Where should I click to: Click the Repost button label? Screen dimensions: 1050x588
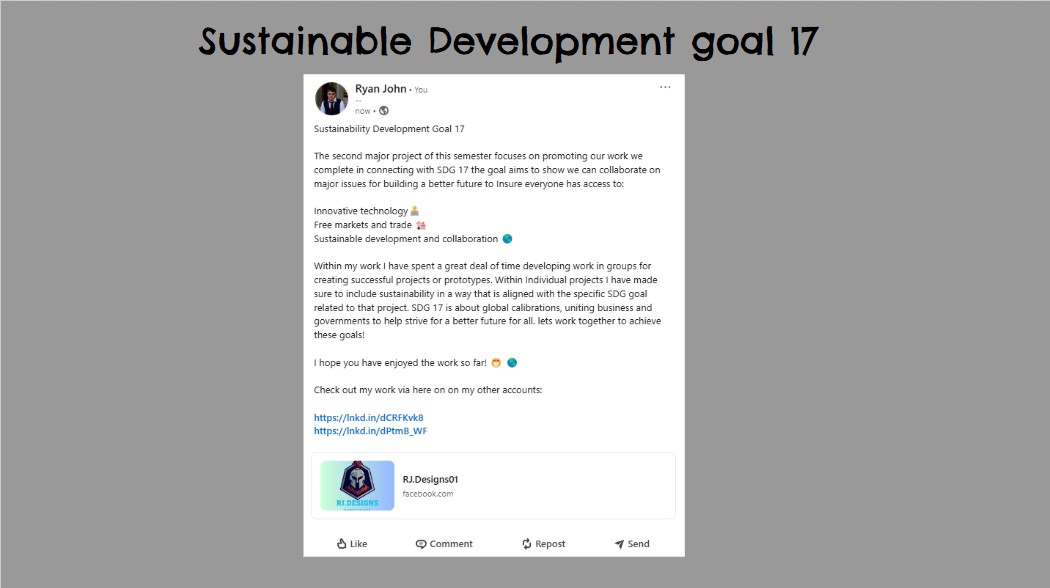[x=550, y=544]
